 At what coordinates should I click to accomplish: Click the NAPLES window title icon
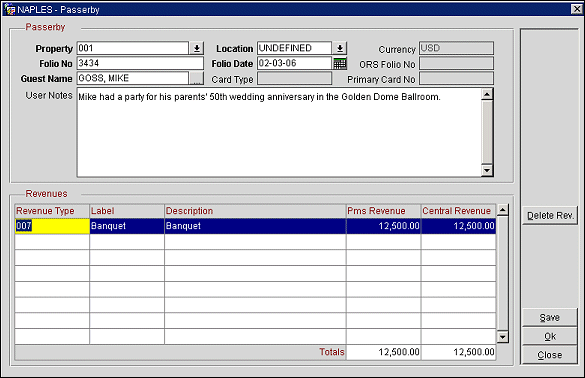click(x=10, y=9)
